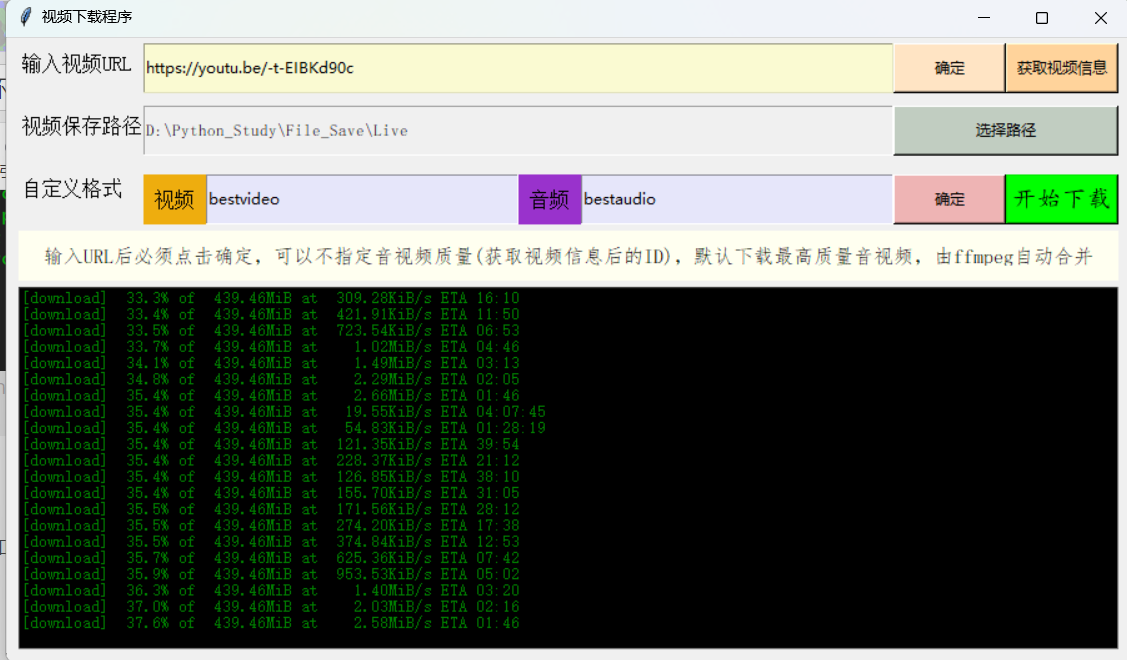Click log line showing 33.3% progress
Screen dimensions: 1127x660
271,298
